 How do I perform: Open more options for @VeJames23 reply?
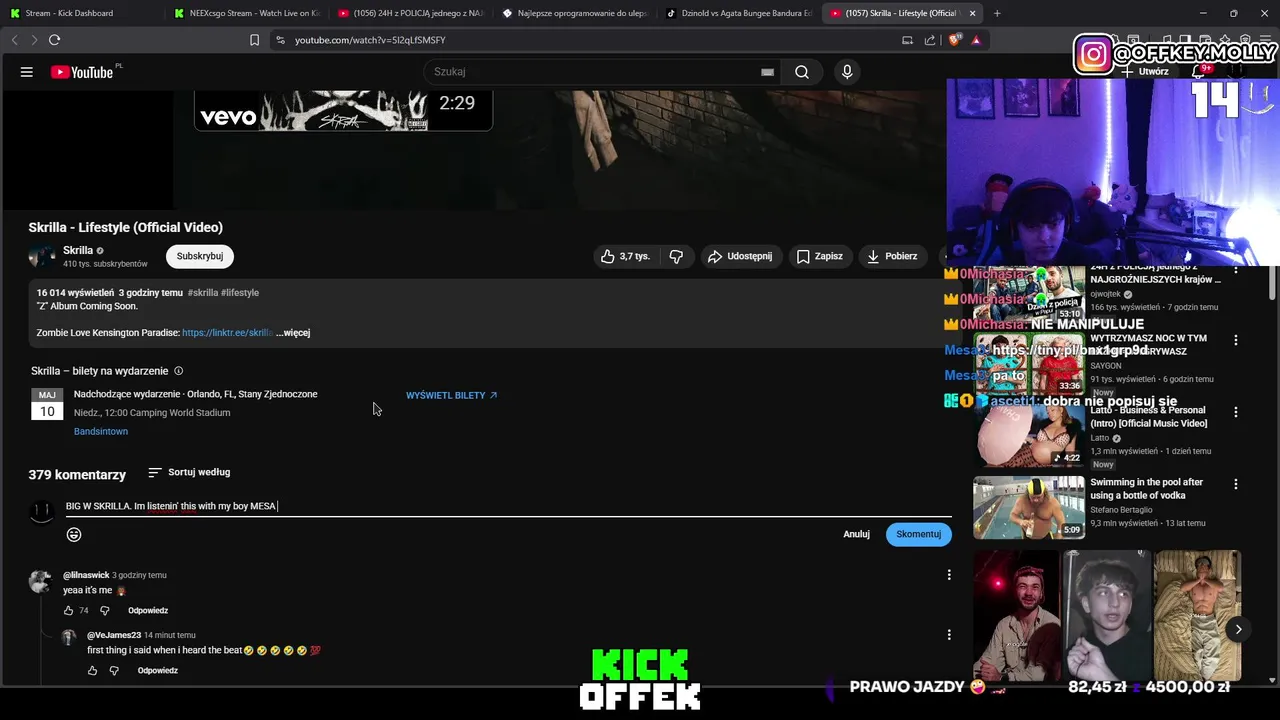[x=949, y=635]
